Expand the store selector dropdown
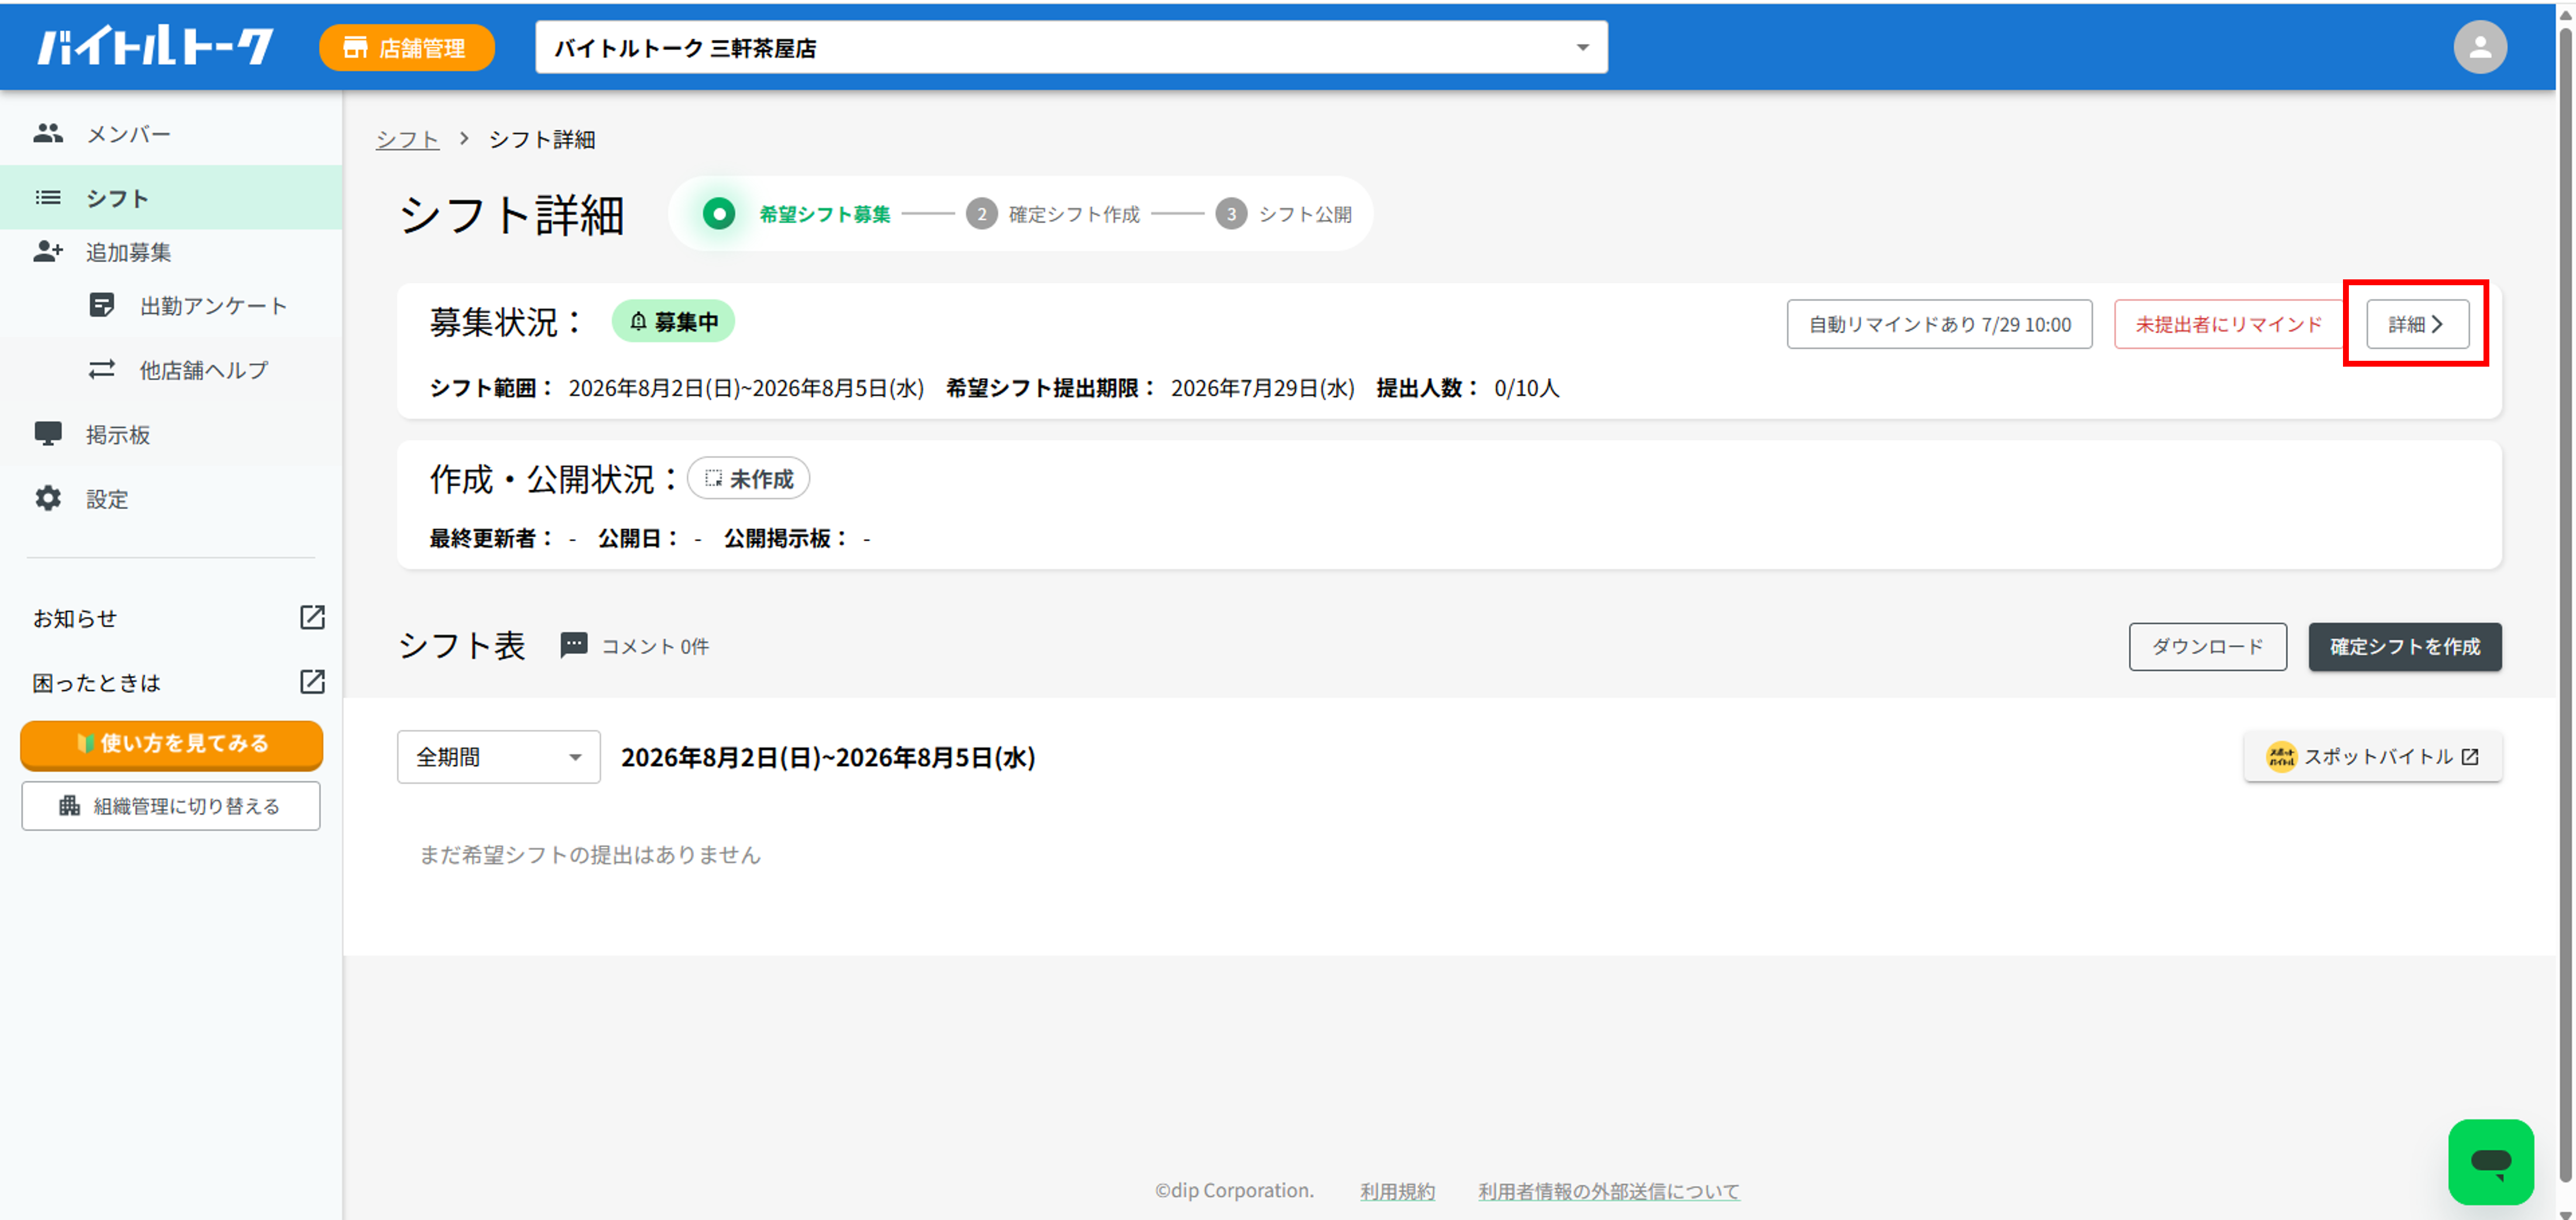The image size is (2576, 1220). [x=1071, y=47]
